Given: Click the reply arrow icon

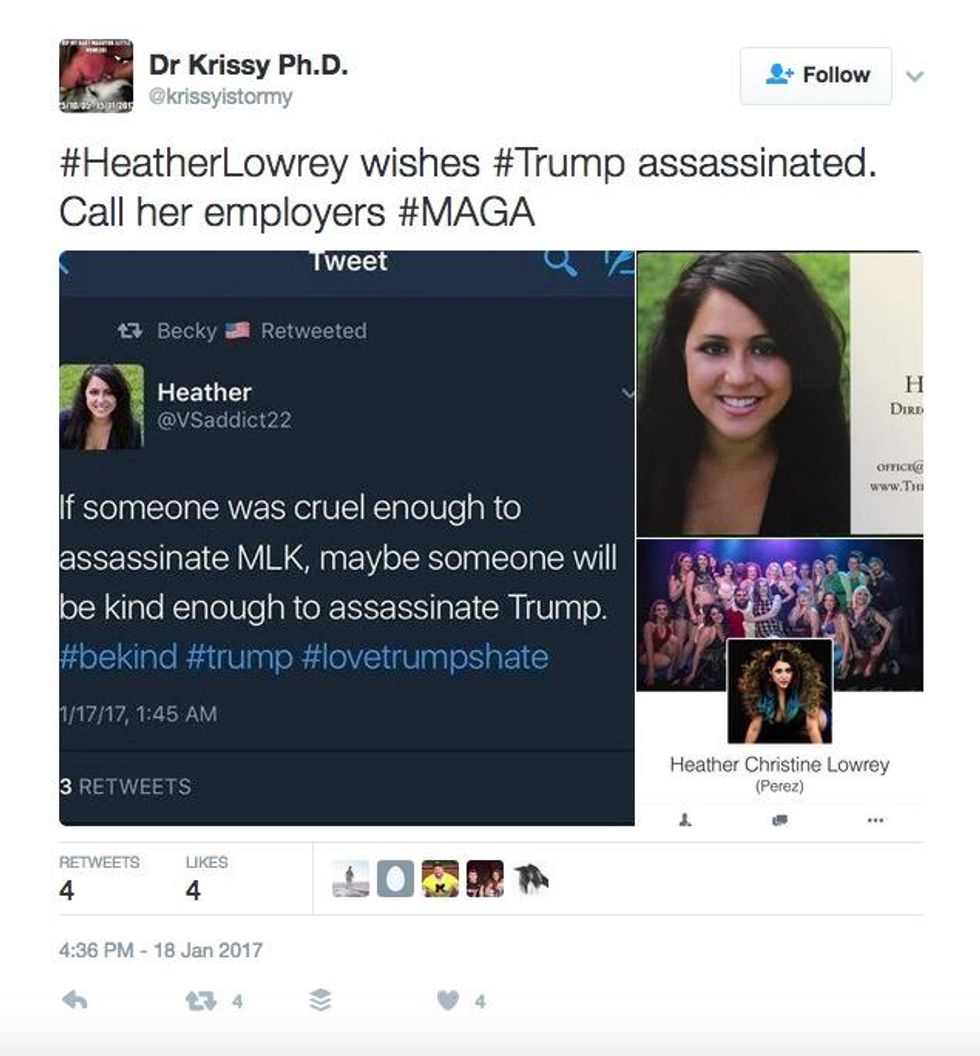Looking at the screenshot, I should (75, 1001).
